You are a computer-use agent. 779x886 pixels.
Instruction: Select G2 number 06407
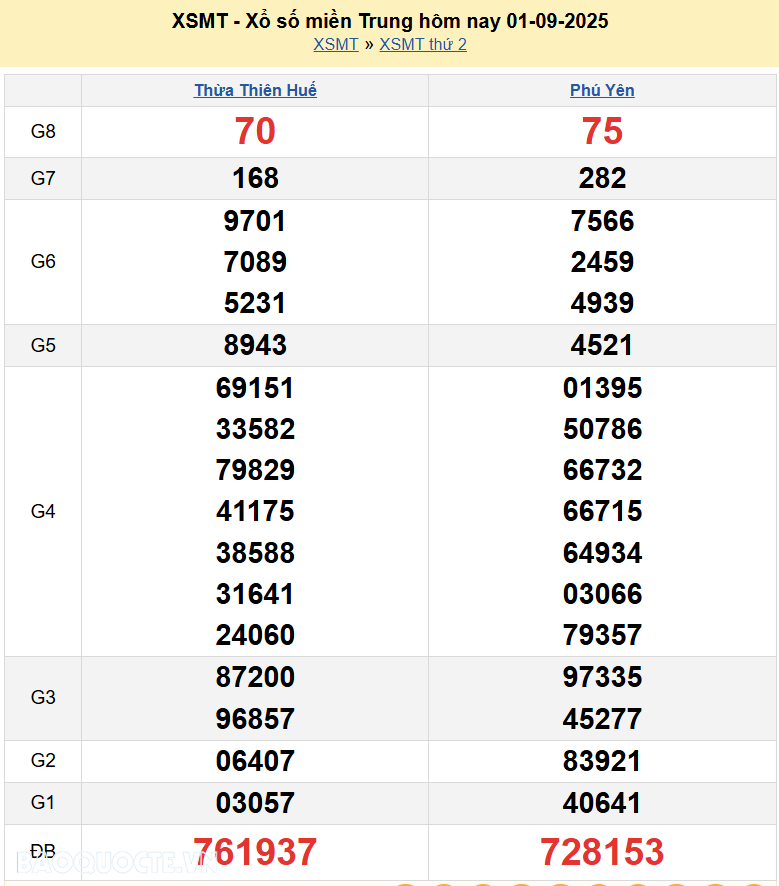pos(255,761)
